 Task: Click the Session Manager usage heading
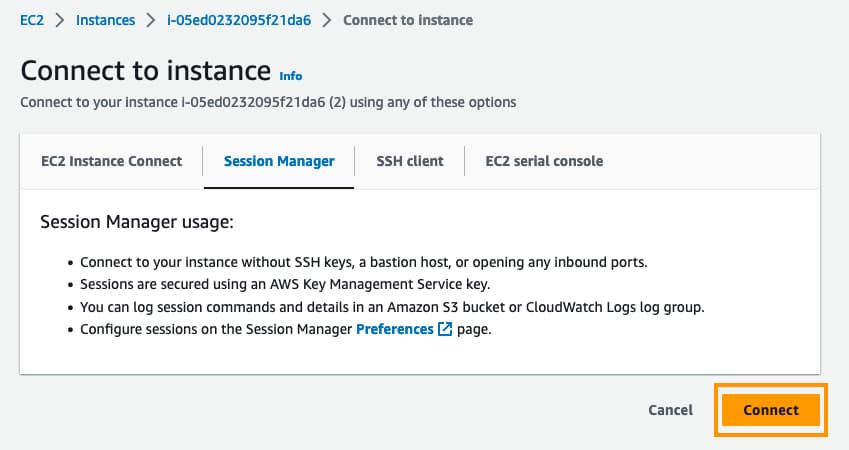click(x=136, y=221)
